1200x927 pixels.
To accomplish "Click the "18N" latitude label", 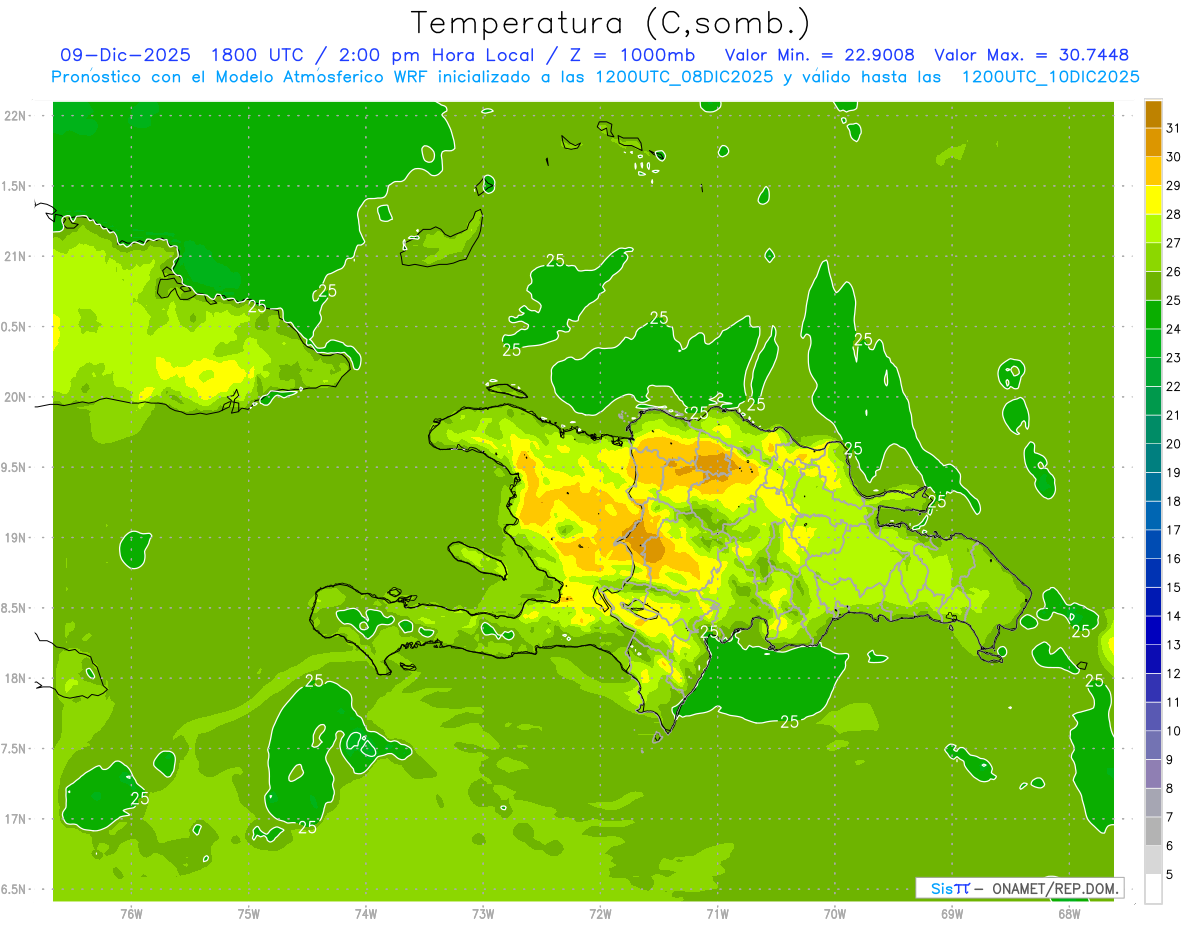I will click(14, 679).
